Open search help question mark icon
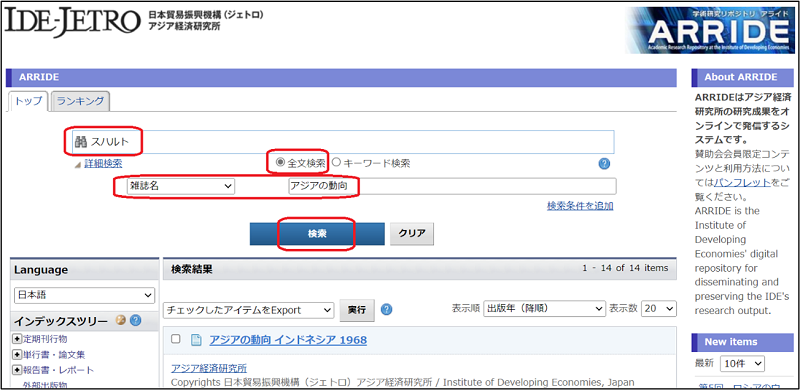Viewport: 800px width, 390px height. coord(604,163)
